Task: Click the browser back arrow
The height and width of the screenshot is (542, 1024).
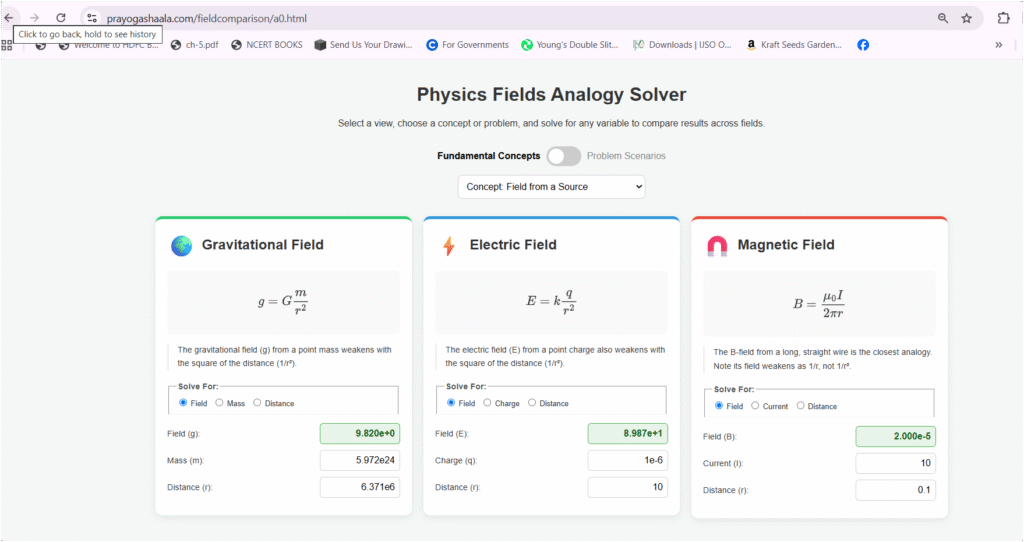Action: pyautogui.click(x=9, y=18)
